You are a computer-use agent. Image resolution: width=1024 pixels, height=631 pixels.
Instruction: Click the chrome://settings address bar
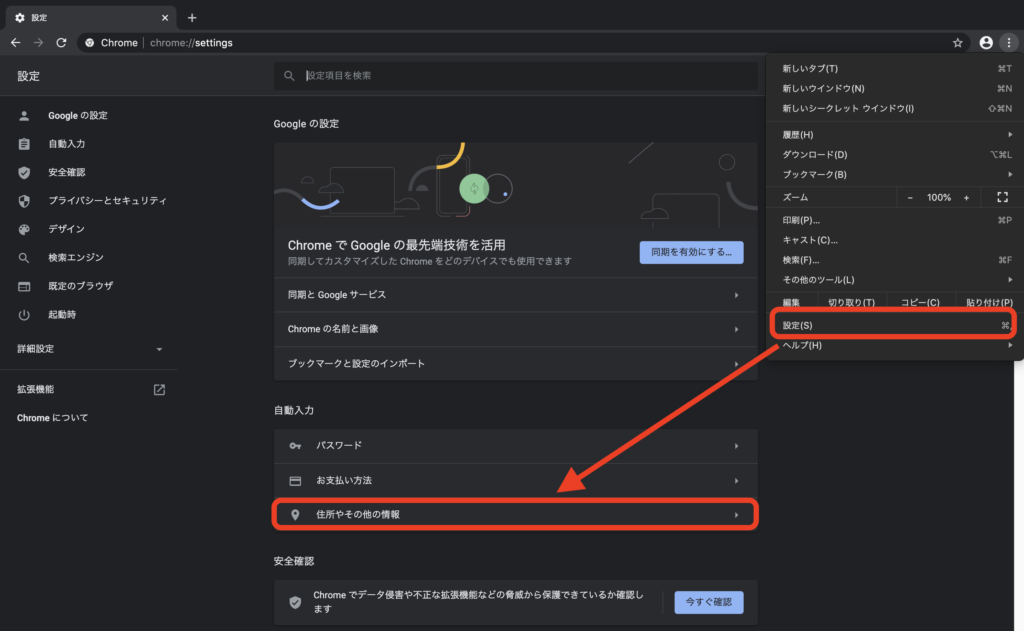pyautogui.click(x=522, y=42)
